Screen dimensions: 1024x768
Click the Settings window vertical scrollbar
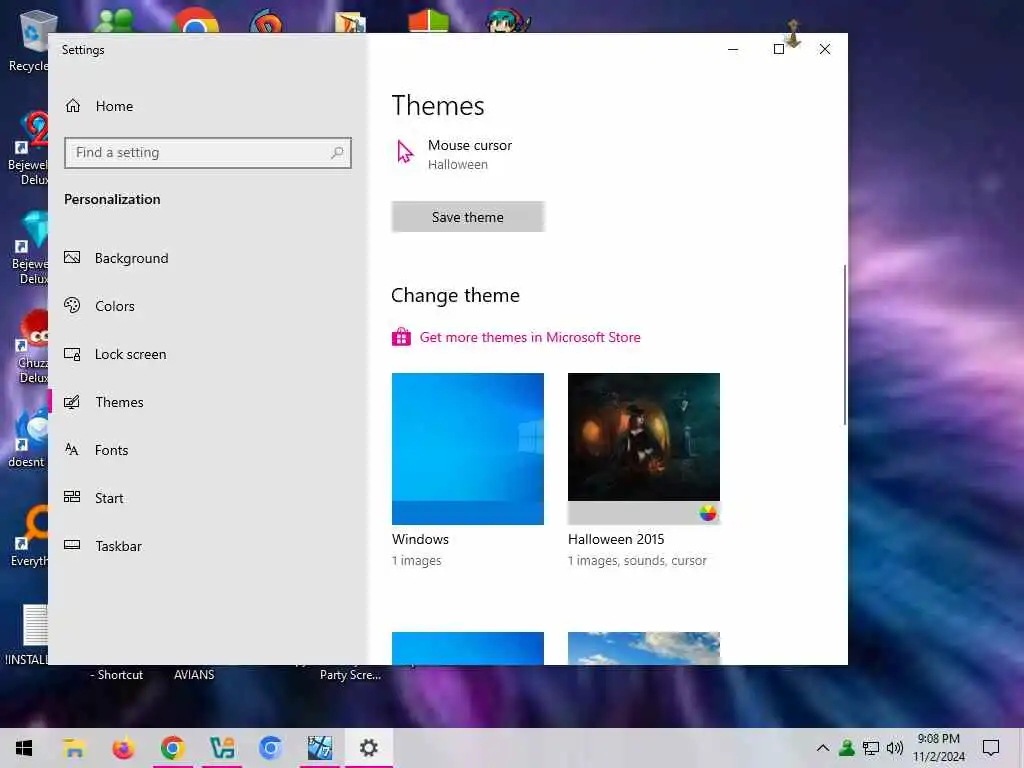tap(844, 345)
